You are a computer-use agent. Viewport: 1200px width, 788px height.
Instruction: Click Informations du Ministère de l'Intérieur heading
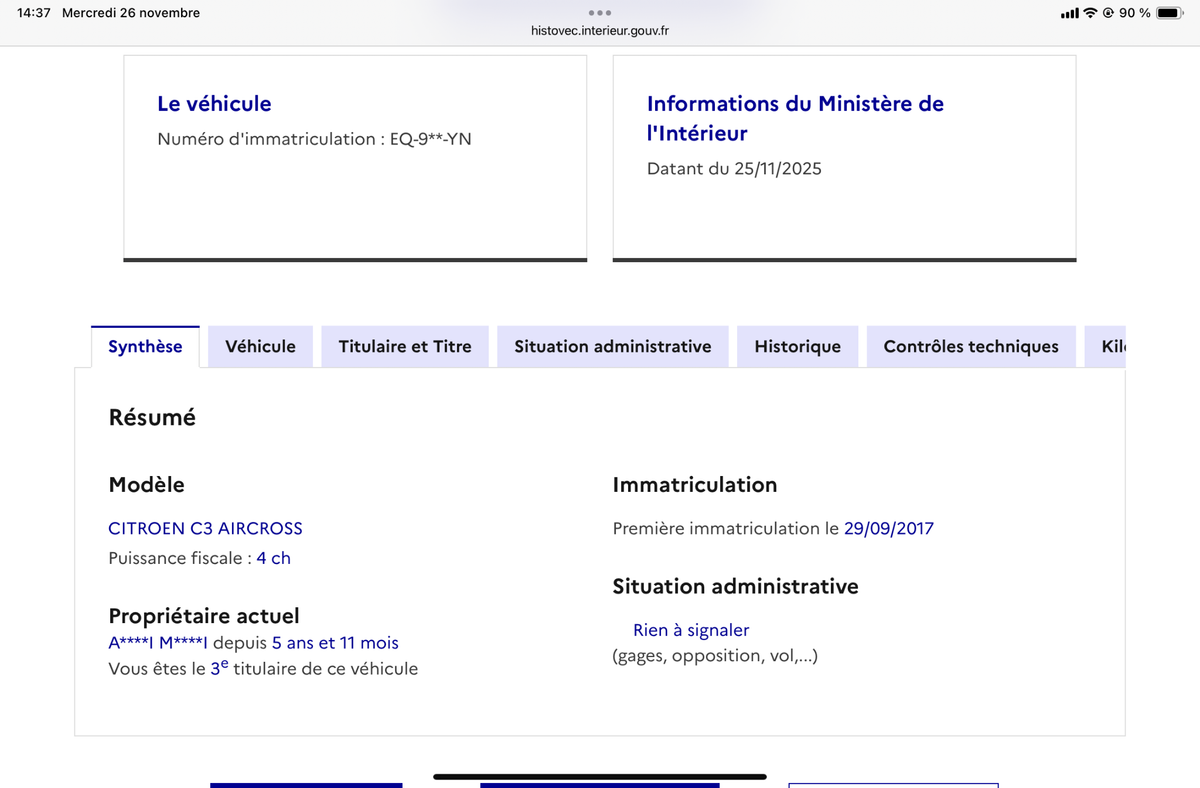pos(795,118)
